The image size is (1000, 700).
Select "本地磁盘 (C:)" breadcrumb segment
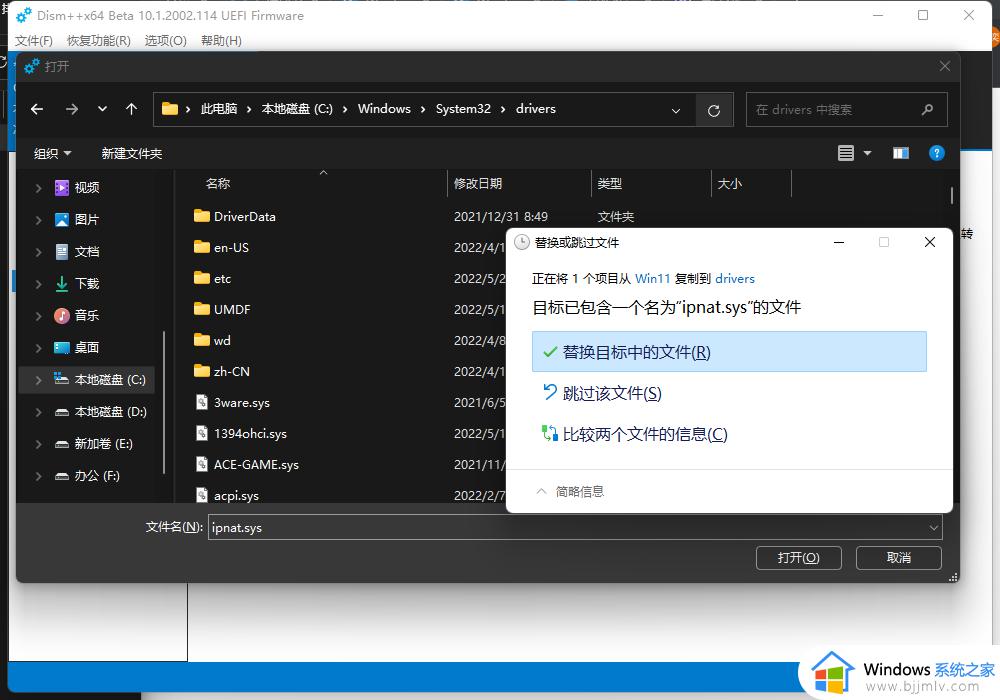tap(297, 109)
